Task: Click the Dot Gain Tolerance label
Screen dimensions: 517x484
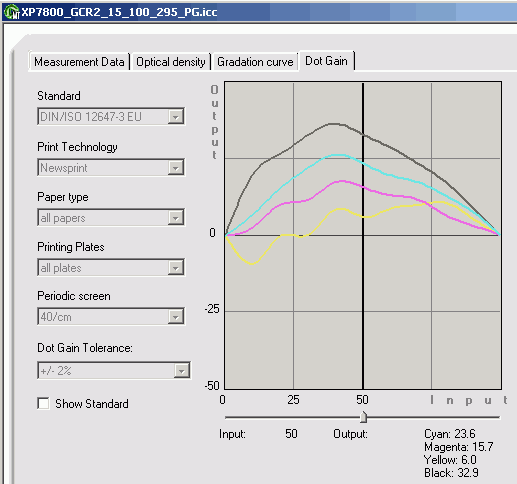Action: [x=85, y=348]
